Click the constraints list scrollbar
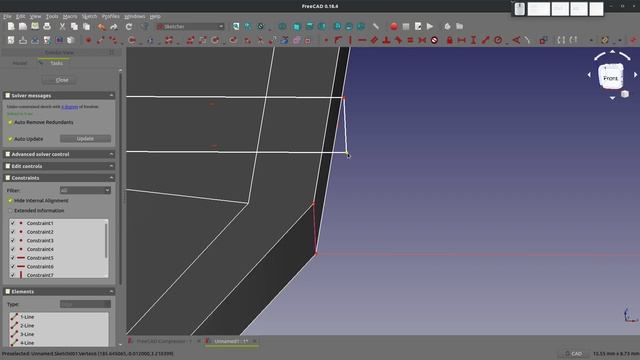 107,241
